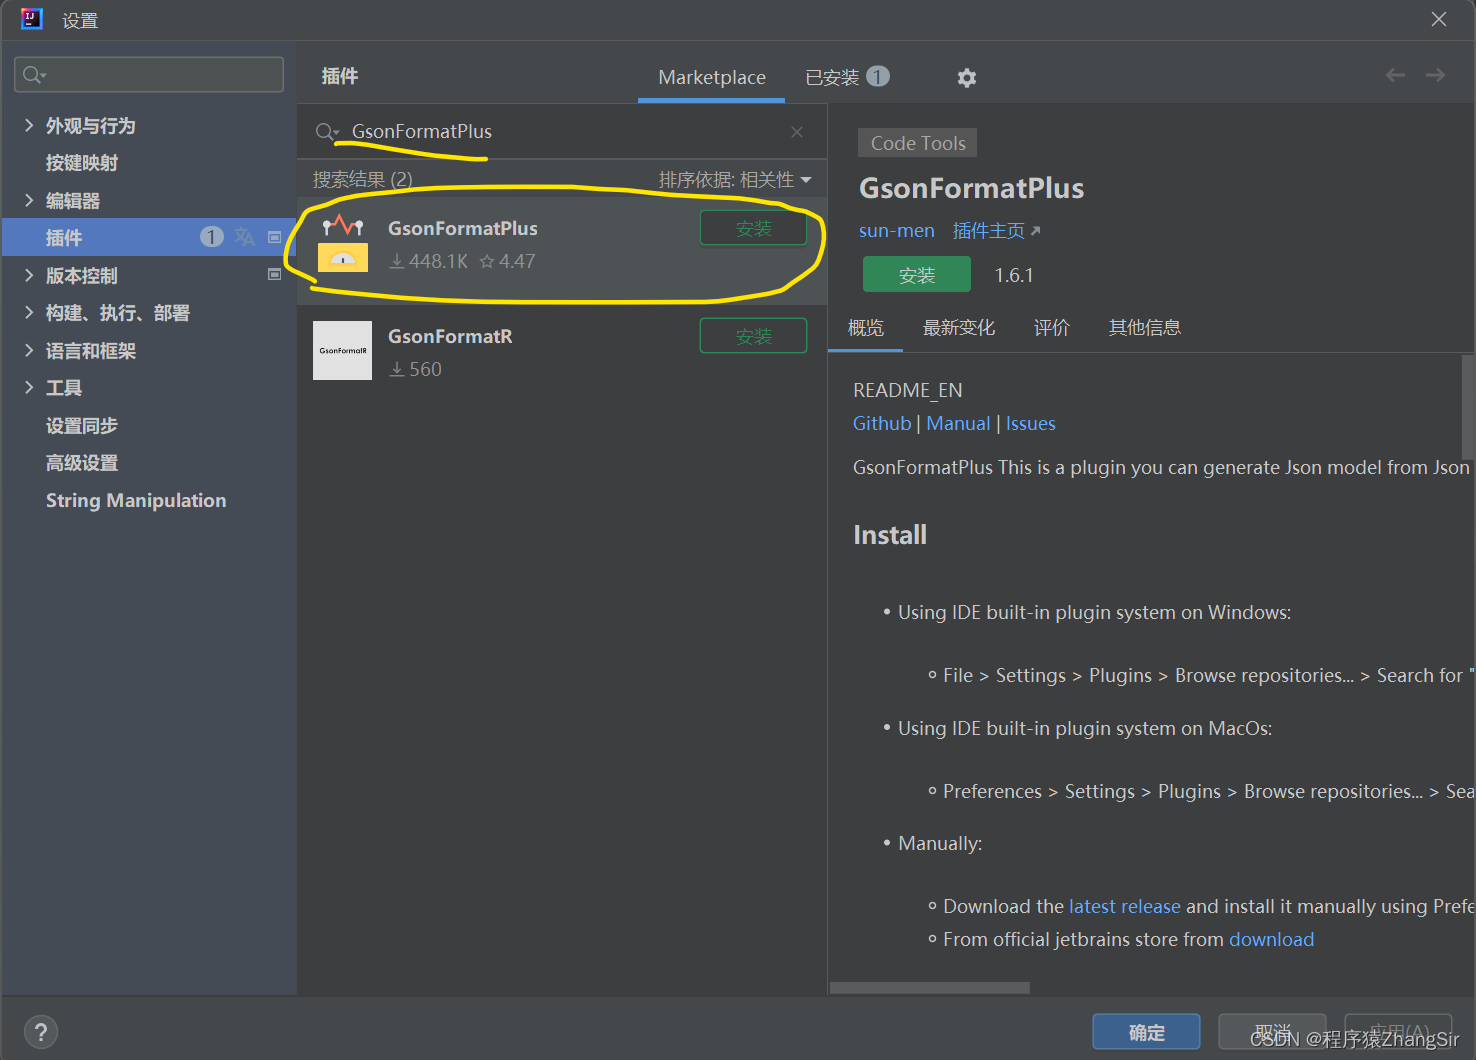Click the version number 1.6.1
The width and height of the screenshot is (1476, 1060).
pos(1014,275)
